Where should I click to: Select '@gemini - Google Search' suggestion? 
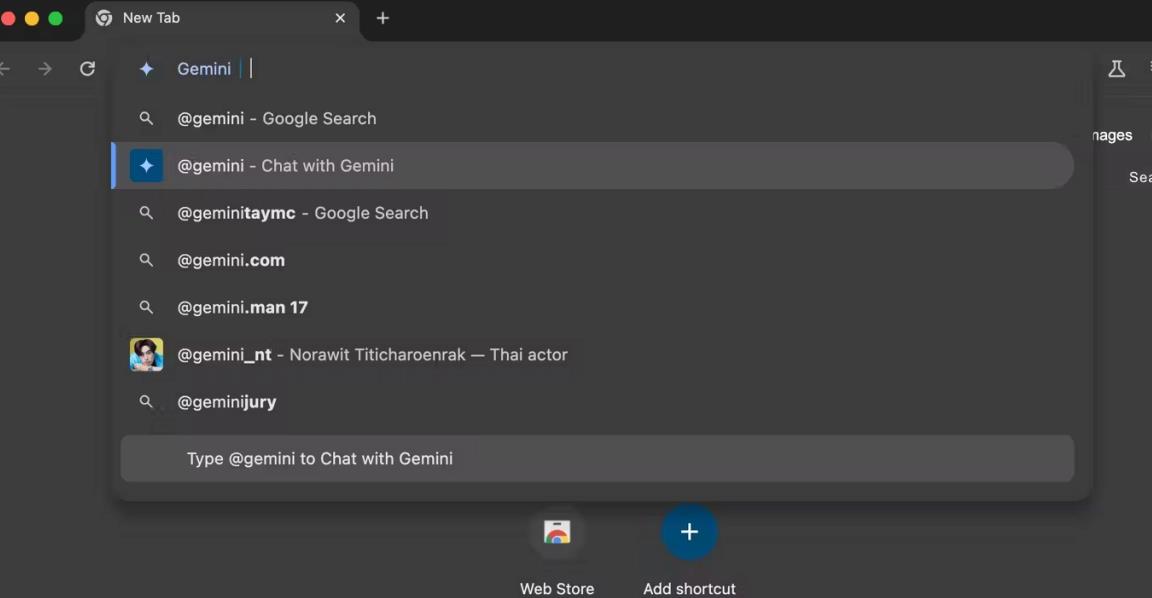point(277,119)
